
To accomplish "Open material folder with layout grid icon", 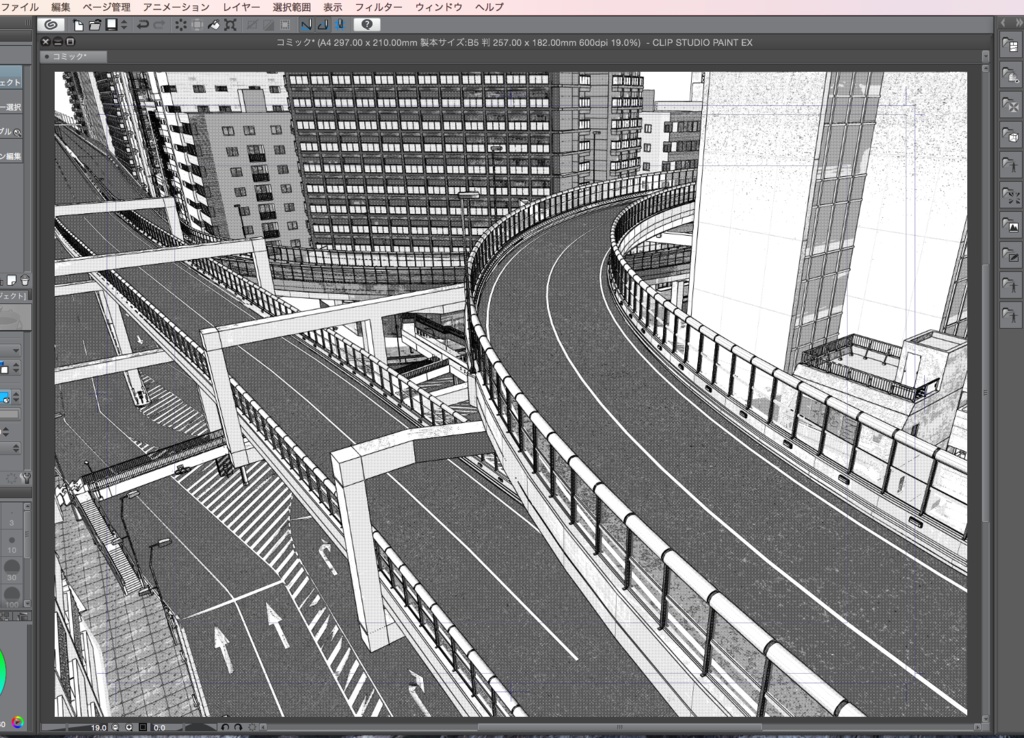I will pos(1010,46).
